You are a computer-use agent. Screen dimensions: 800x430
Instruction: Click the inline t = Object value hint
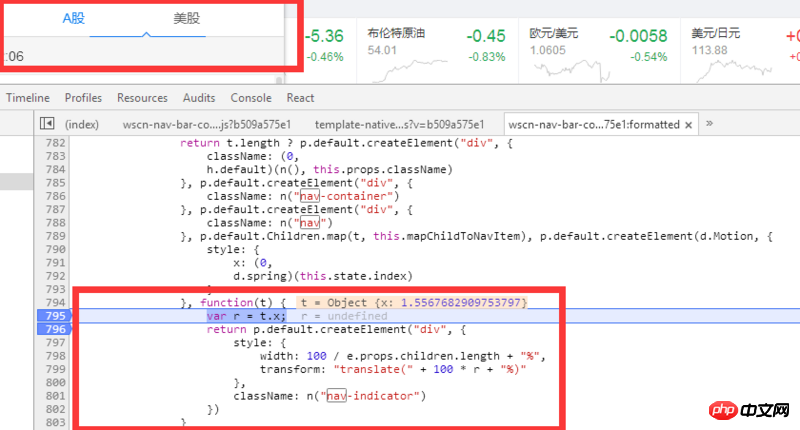click(411, 302)
